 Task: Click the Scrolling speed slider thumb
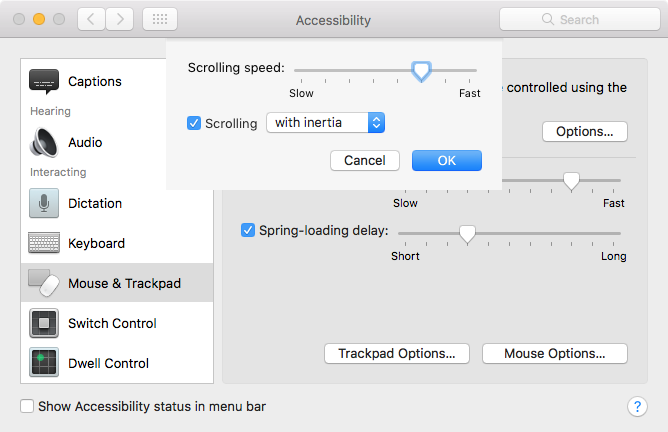(422, 71)
